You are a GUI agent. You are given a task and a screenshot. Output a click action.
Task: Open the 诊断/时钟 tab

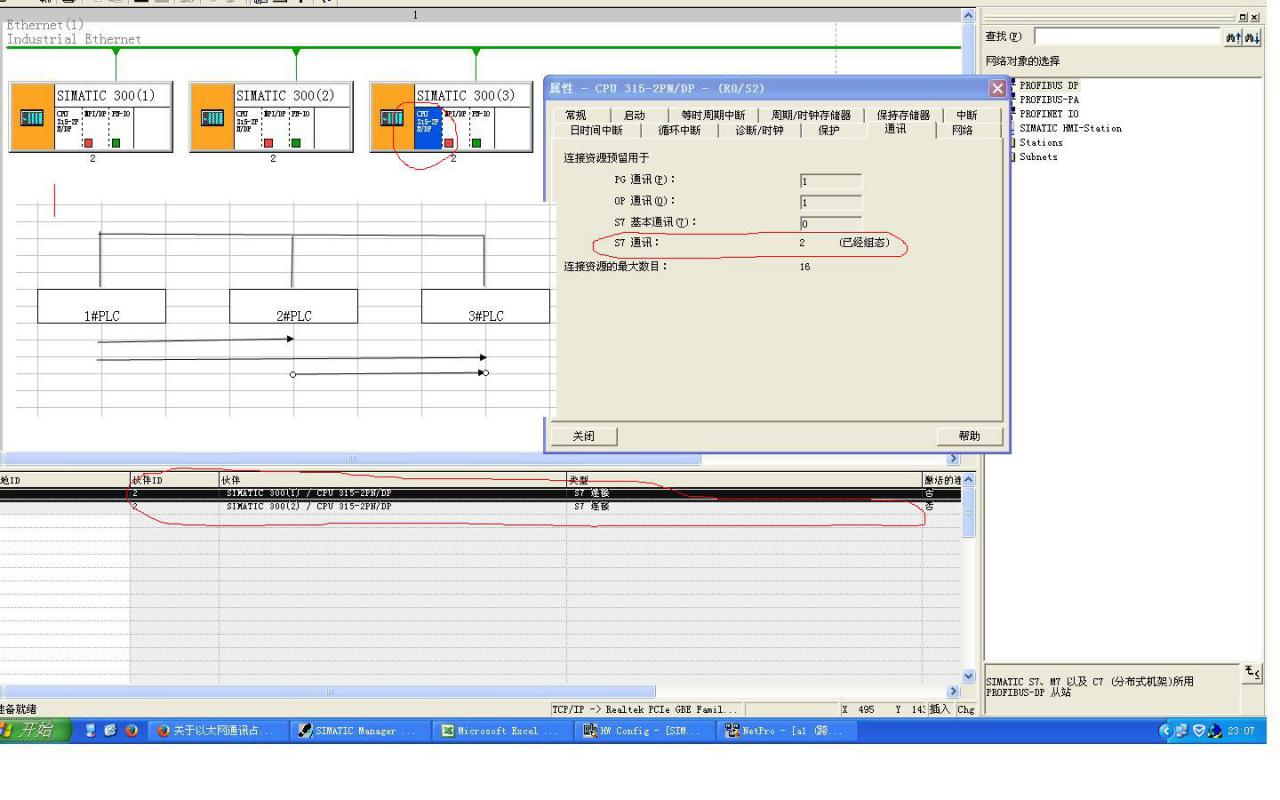759,130
